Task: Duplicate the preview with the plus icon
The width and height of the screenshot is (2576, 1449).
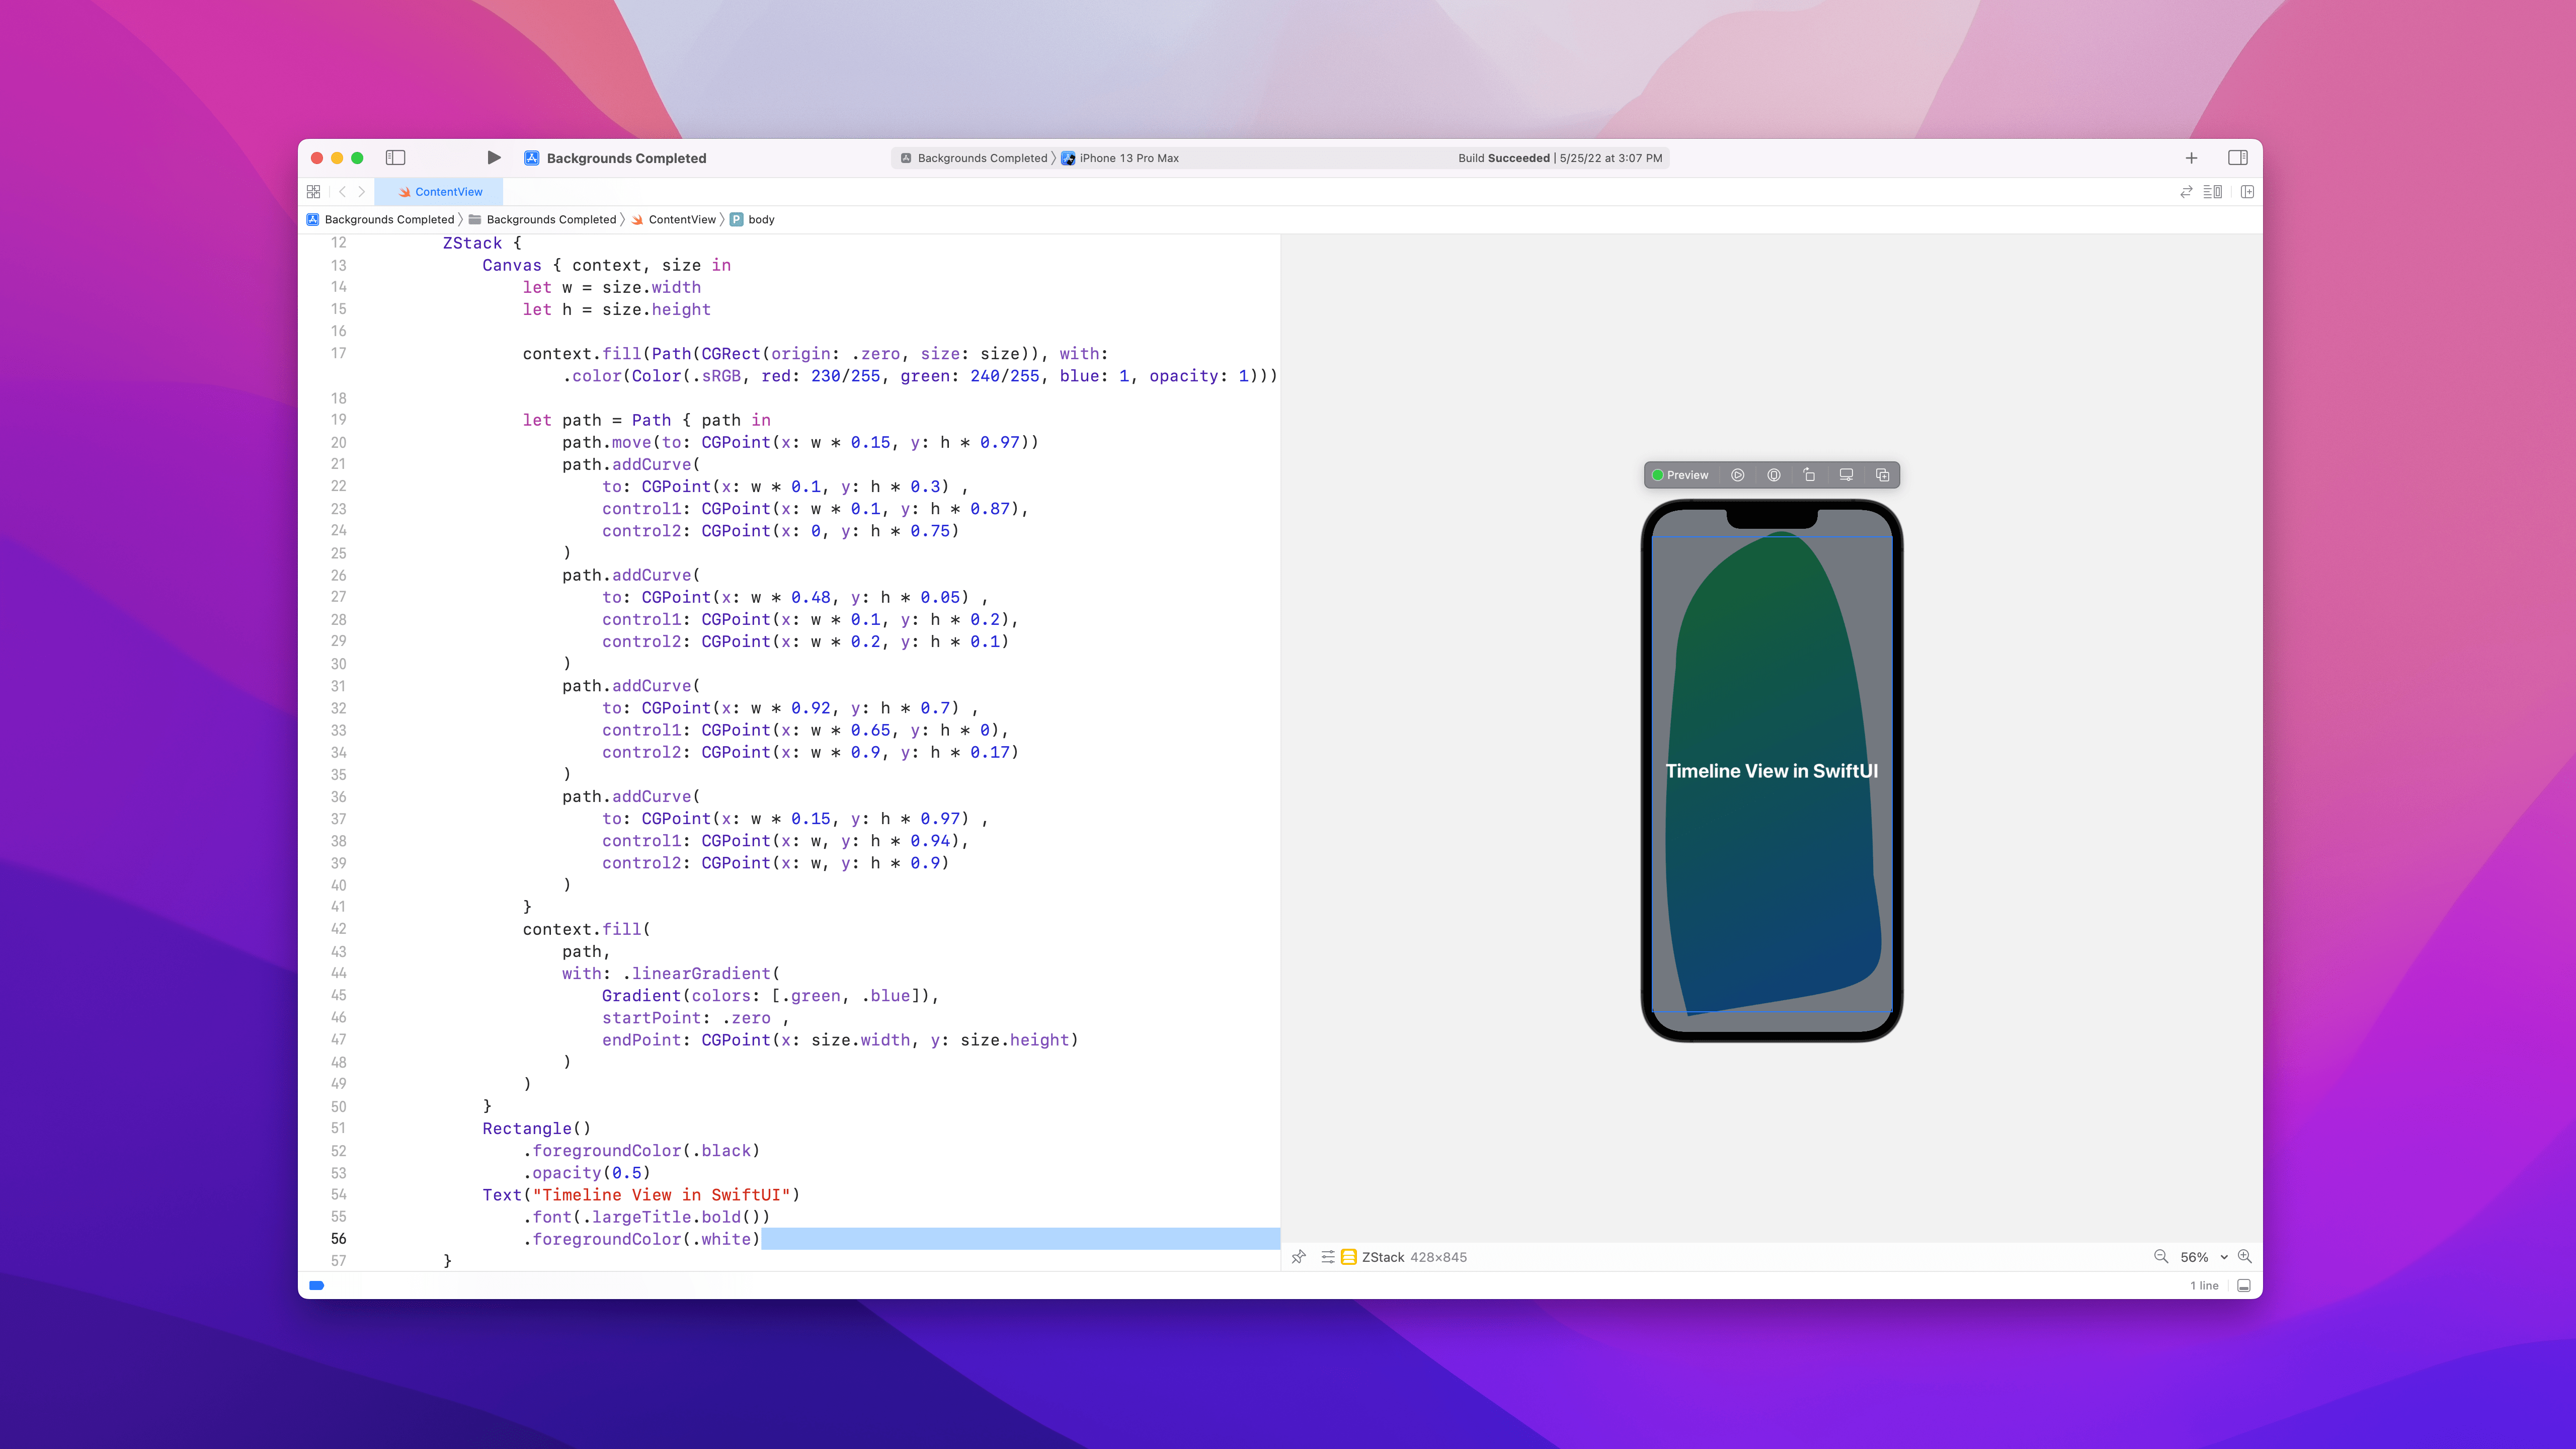Action: coord(1882,475)
